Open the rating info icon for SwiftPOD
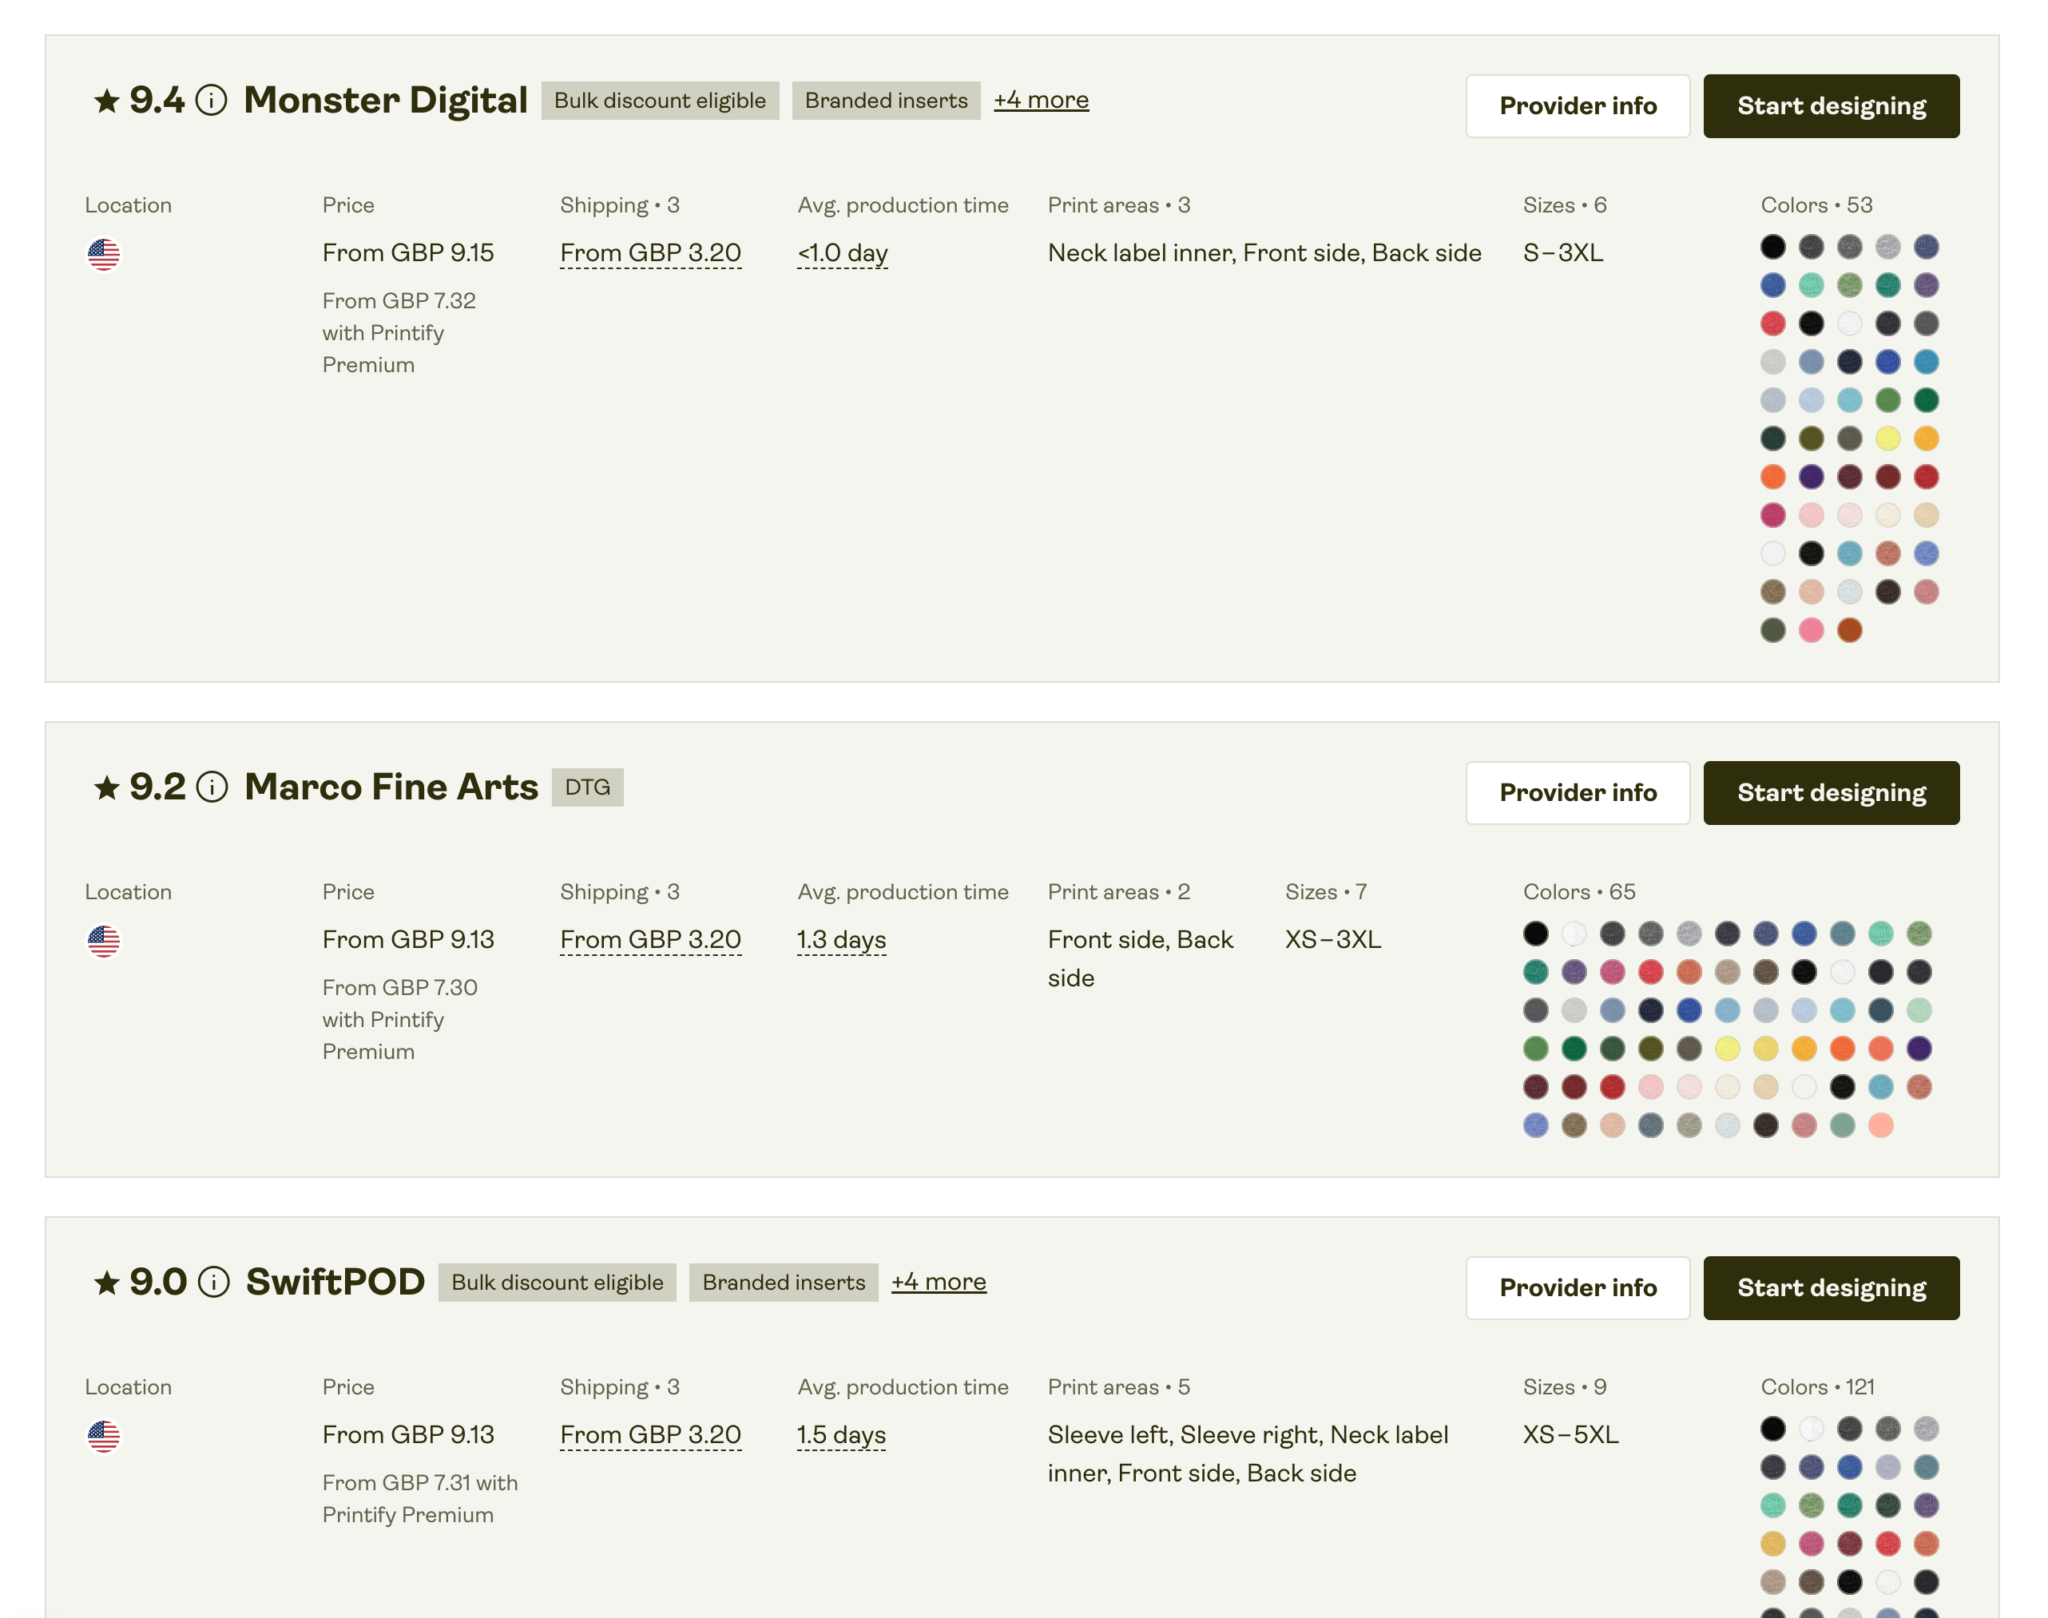2048x1618 pixels. coord(211,1282)
